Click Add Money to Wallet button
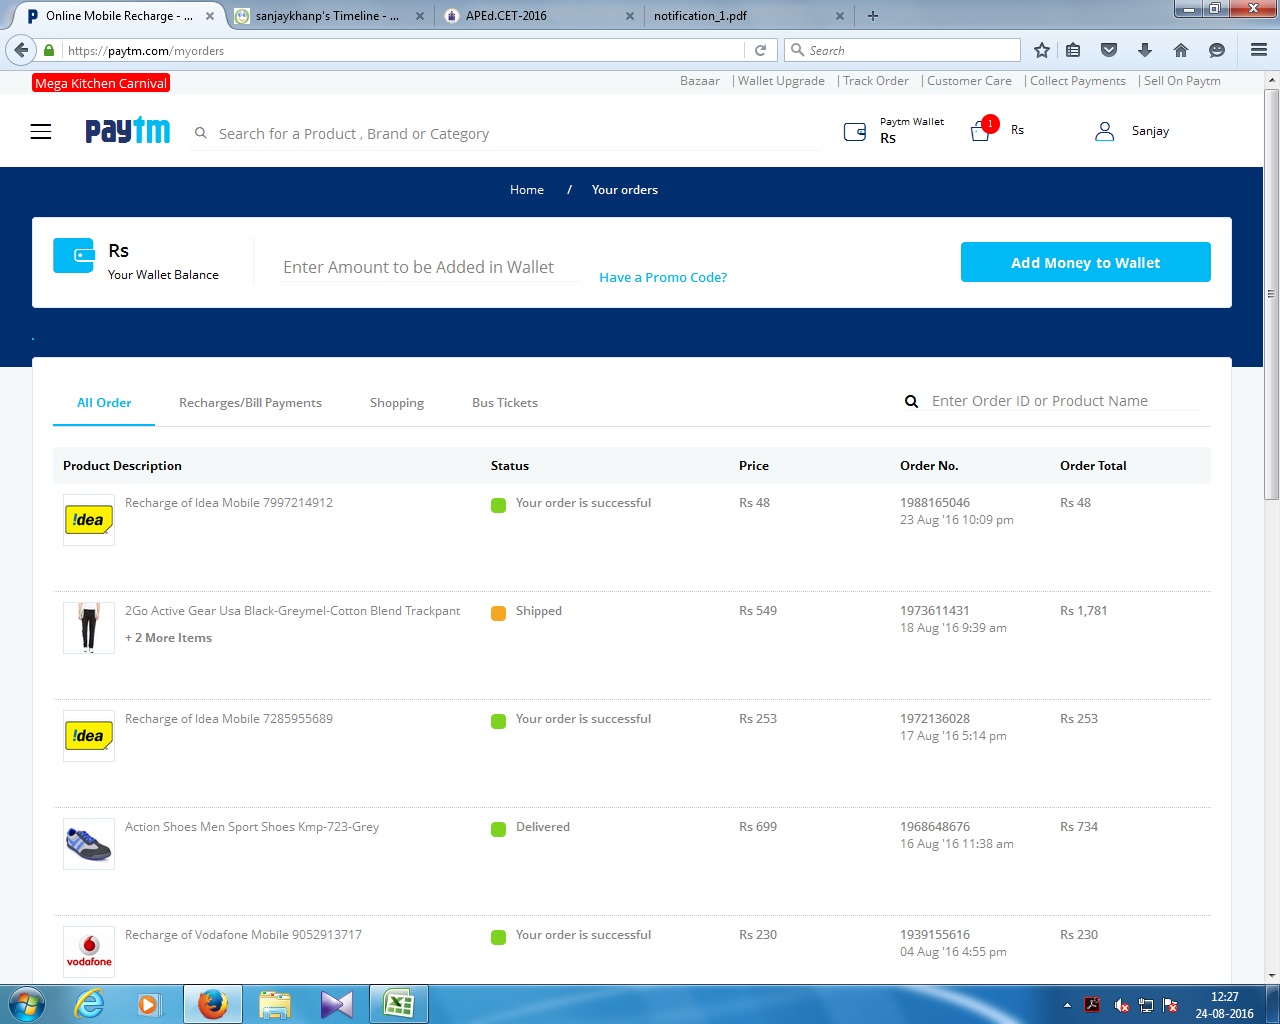The height and width of the screenshot is (1024, 1280). point(1085,262)
